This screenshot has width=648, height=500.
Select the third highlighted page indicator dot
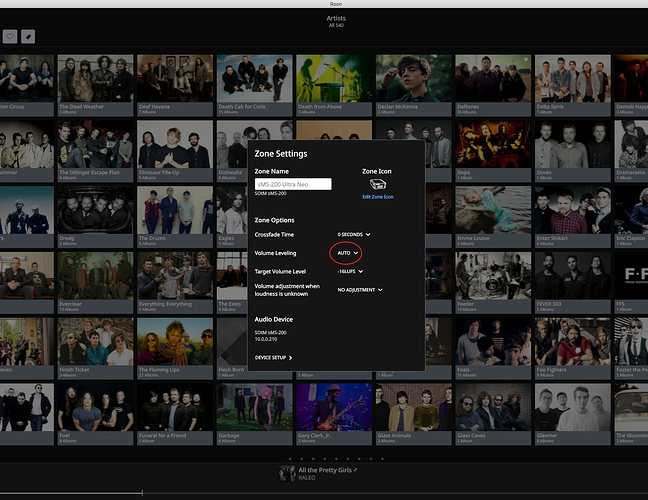(313, 459)
